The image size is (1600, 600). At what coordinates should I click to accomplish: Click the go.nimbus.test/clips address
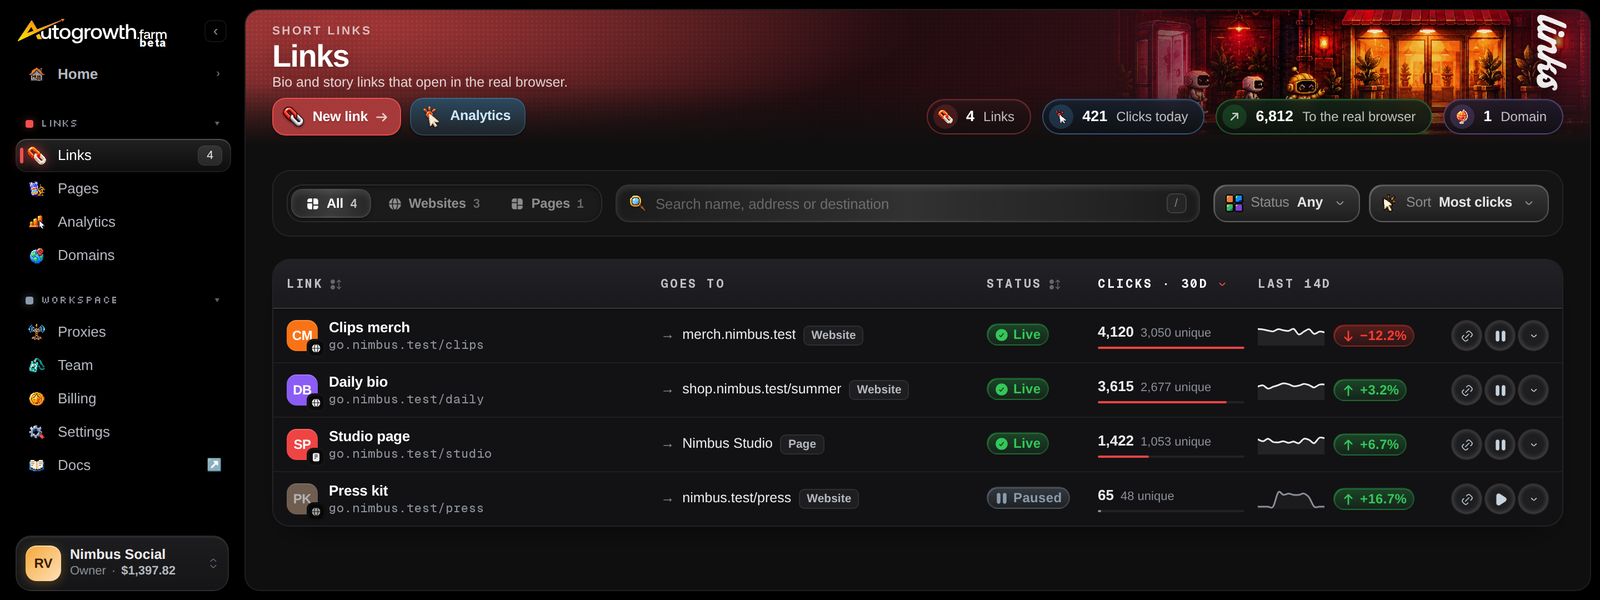[406, 345]
